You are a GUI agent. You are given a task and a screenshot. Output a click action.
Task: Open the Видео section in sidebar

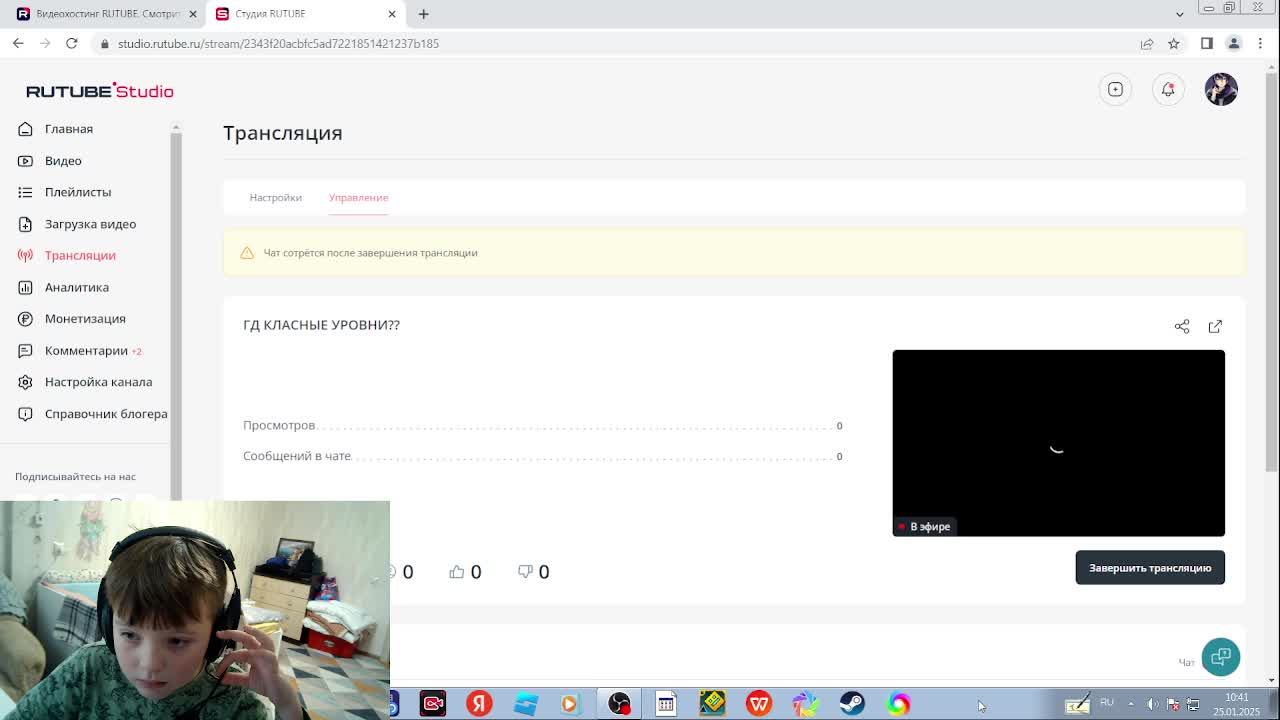[63, 160]
